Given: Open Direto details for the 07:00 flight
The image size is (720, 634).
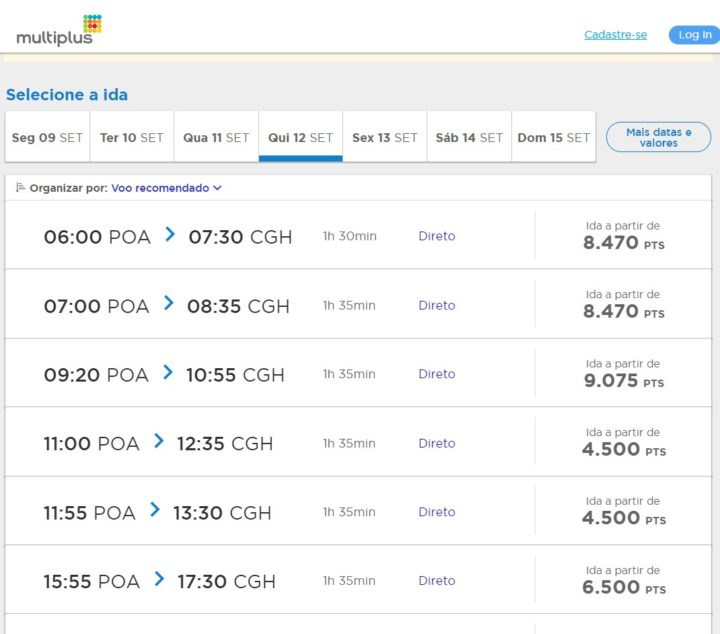Looking at the screenshot, I should tap(437, 305).
